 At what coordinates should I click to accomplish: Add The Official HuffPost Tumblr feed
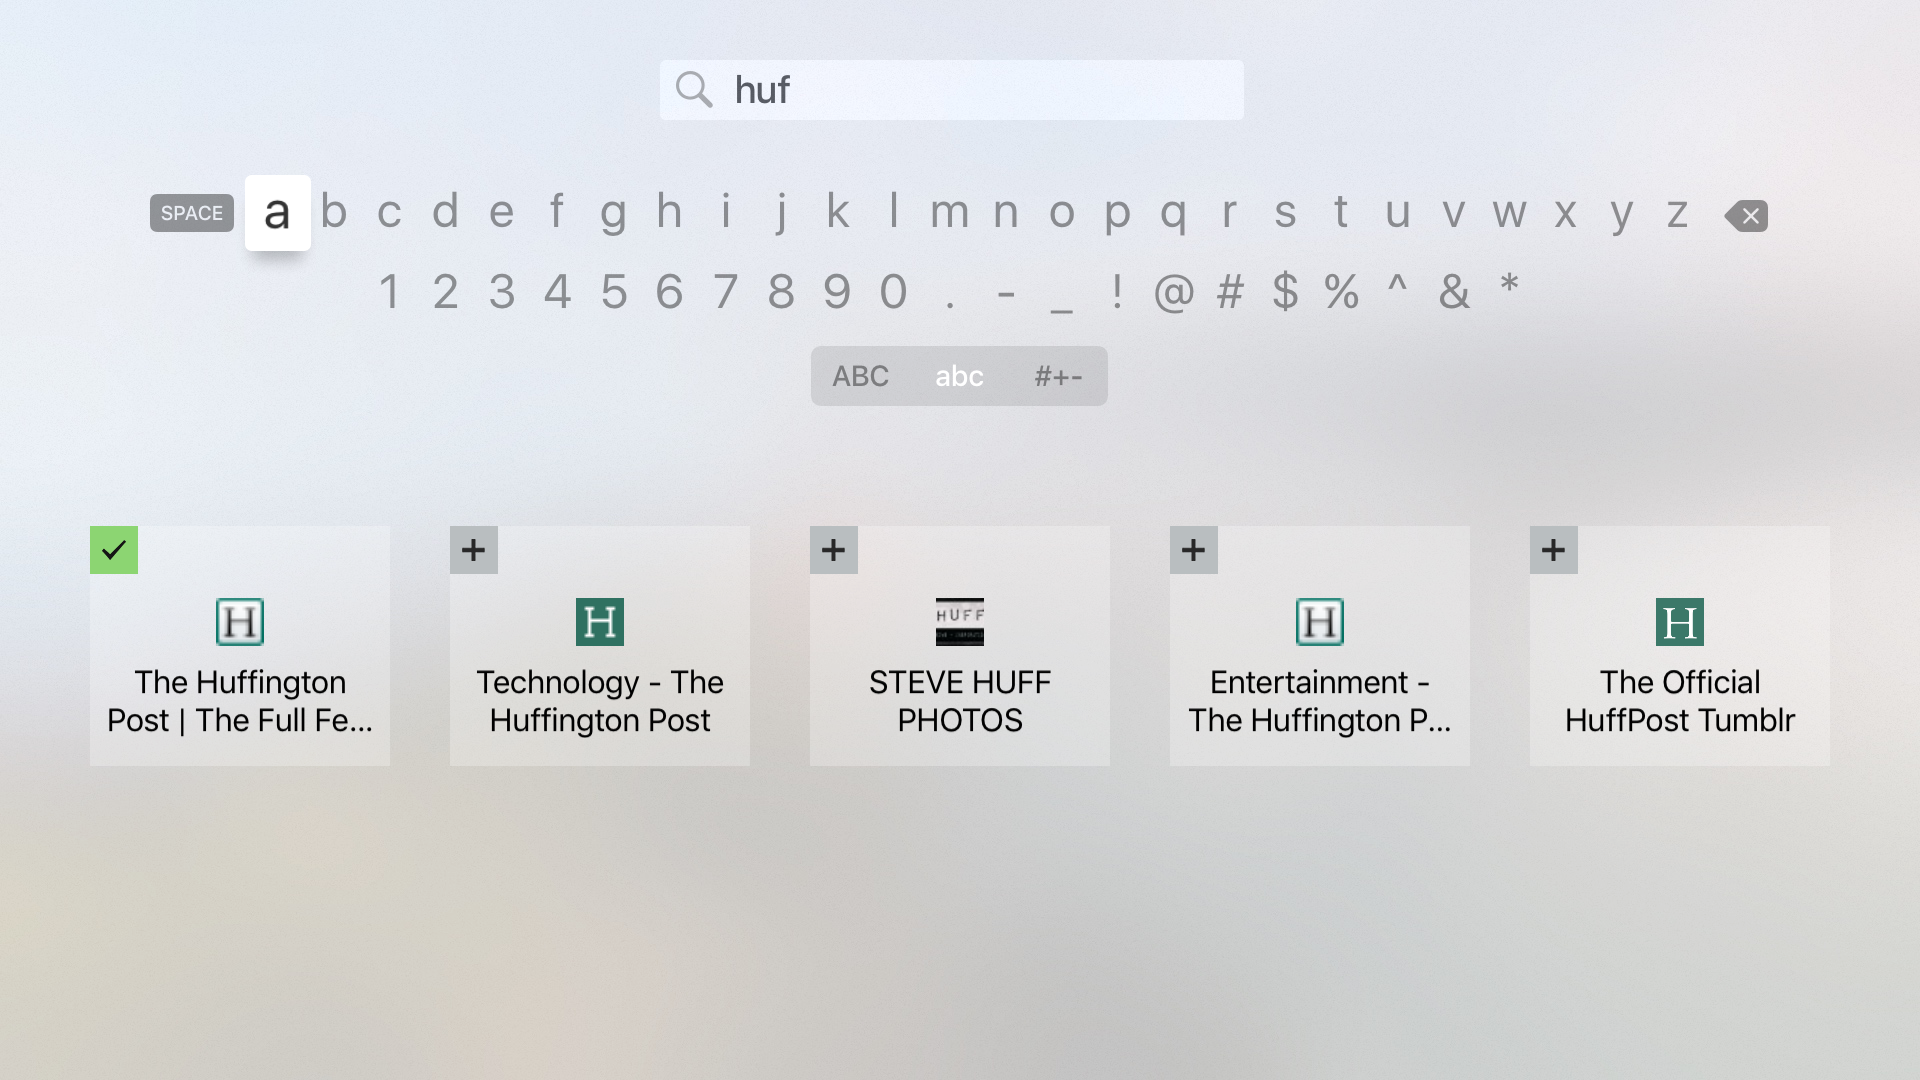click(1554, 550)
